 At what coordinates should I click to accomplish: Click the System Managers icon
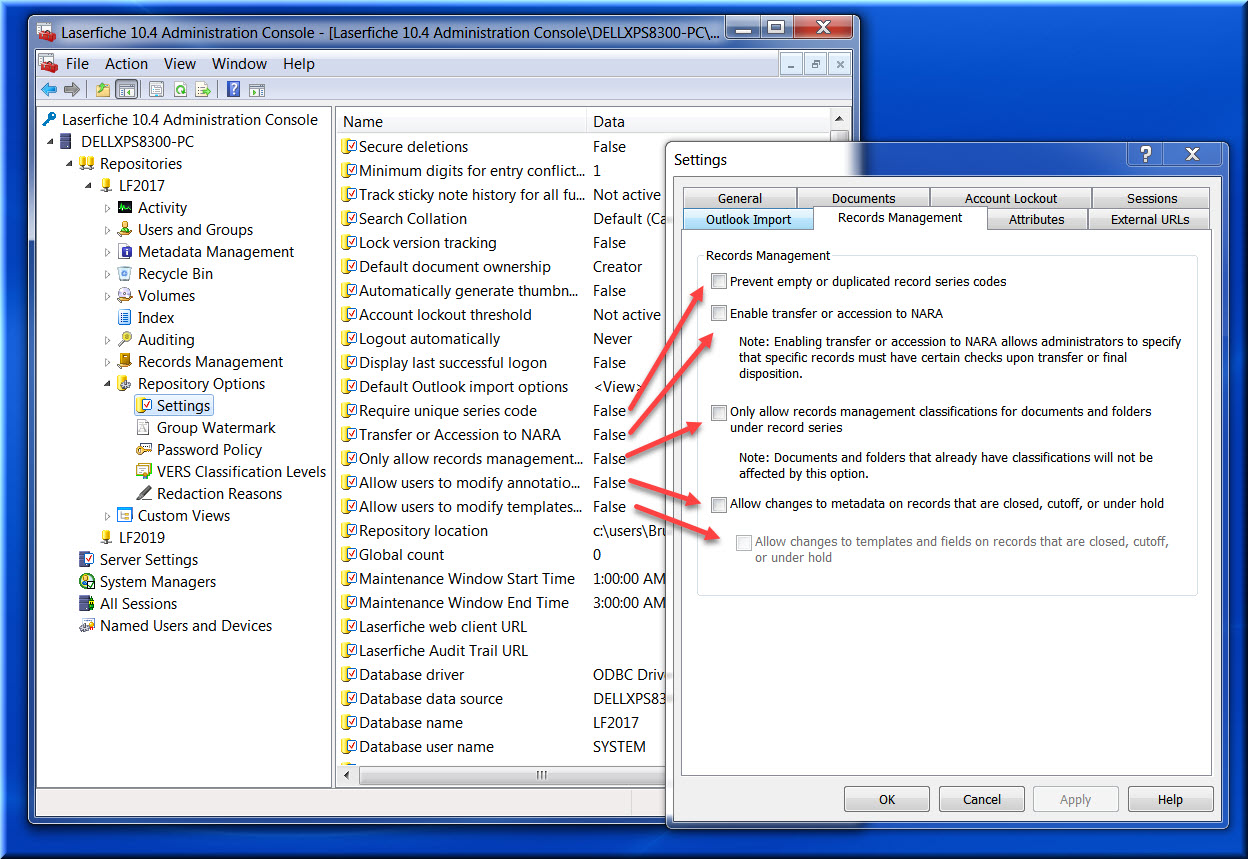(x=87, y=582)
